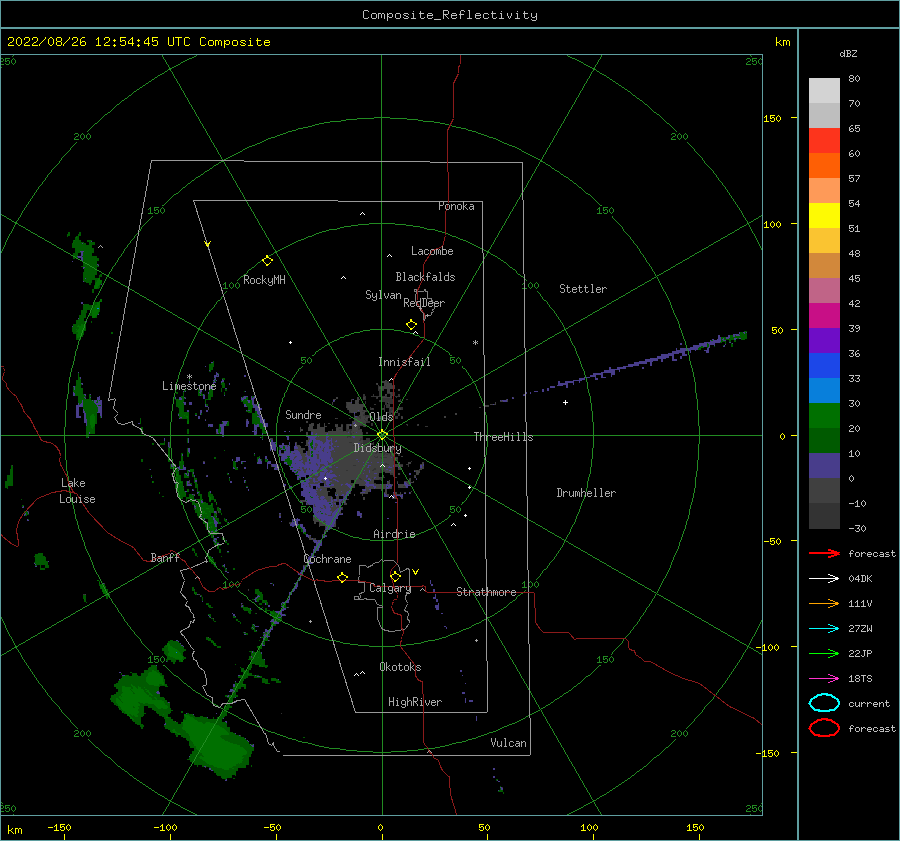900x841 pixels.
Task: Click the Airdrie city label
Action: [x=394, y=534]
